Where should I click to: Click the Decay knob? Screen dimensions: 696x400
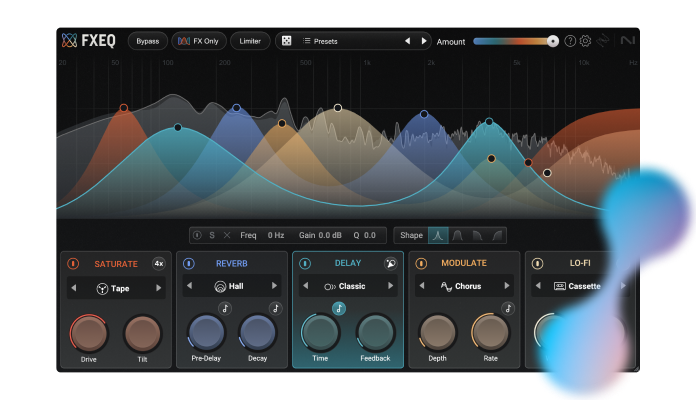[257, 333]
